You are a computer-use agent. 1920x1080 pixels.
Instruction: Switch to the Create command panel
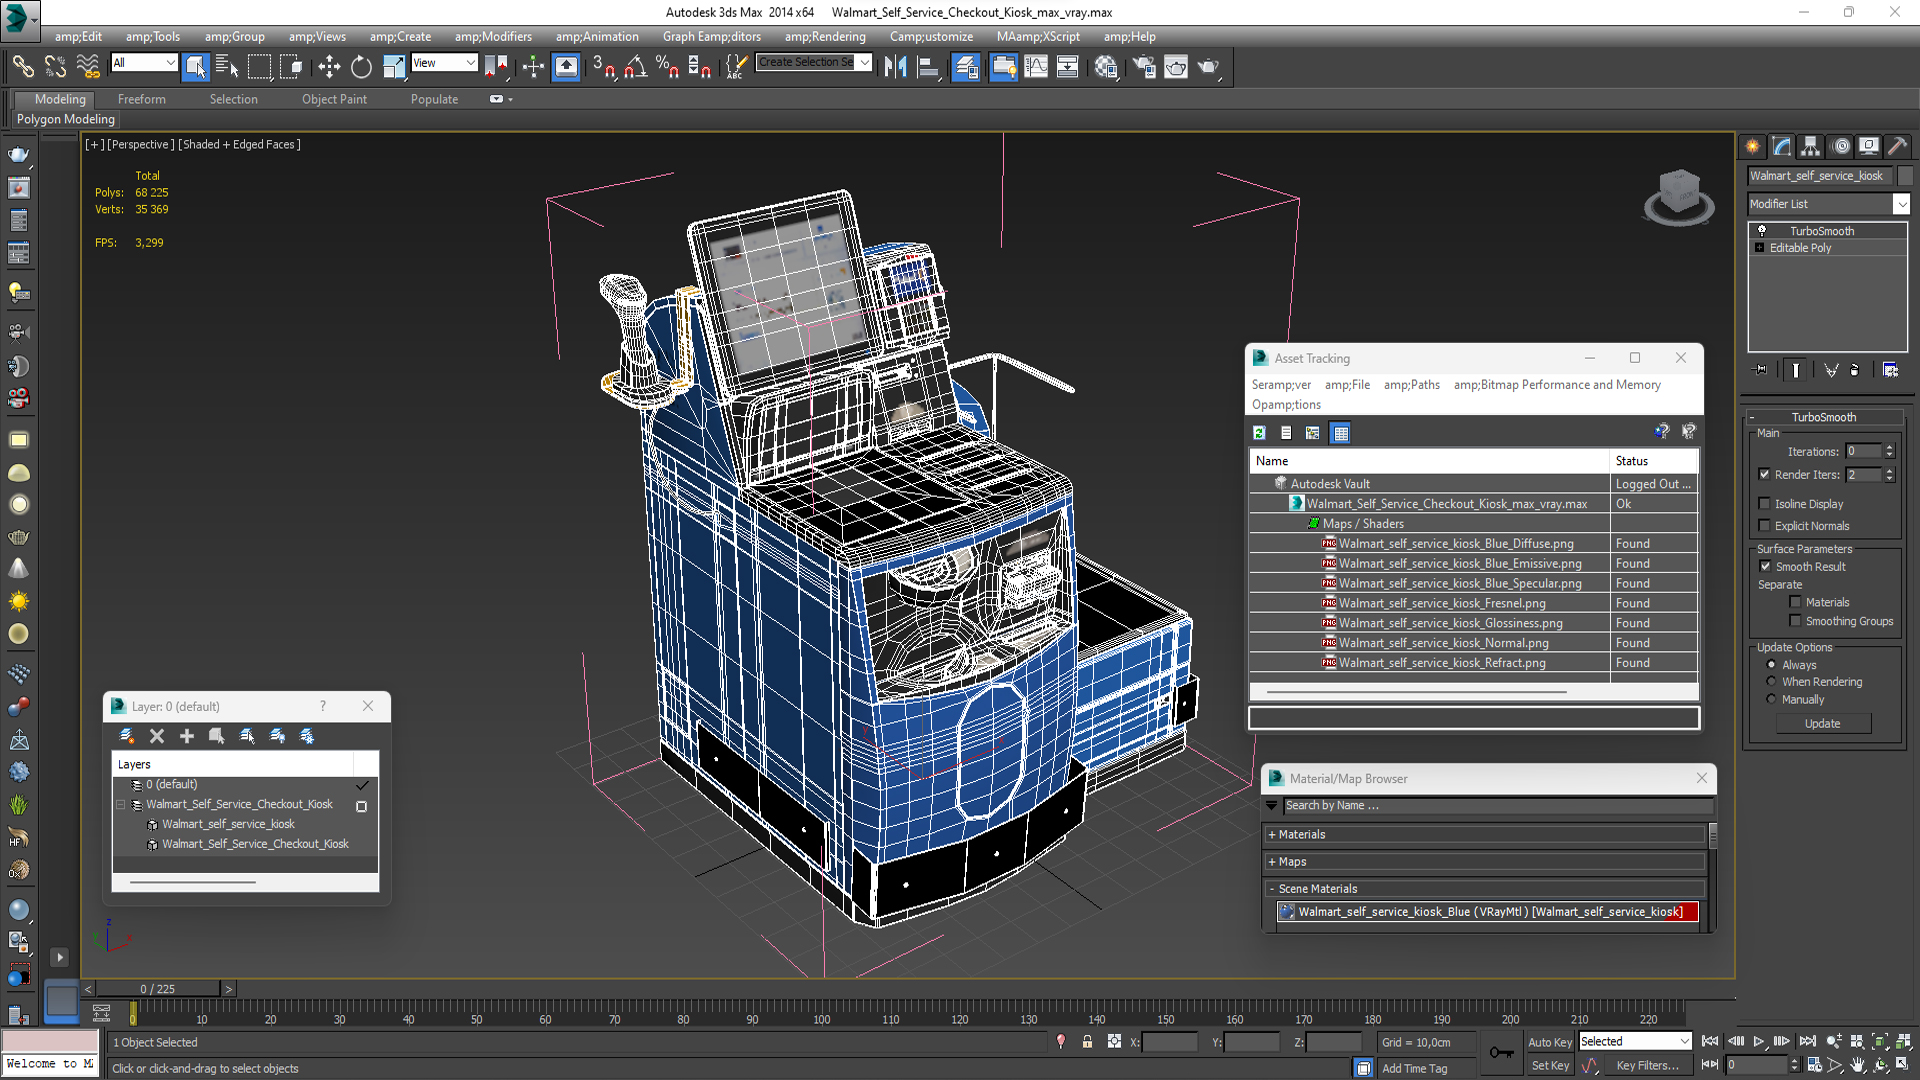click(1753, 146)
